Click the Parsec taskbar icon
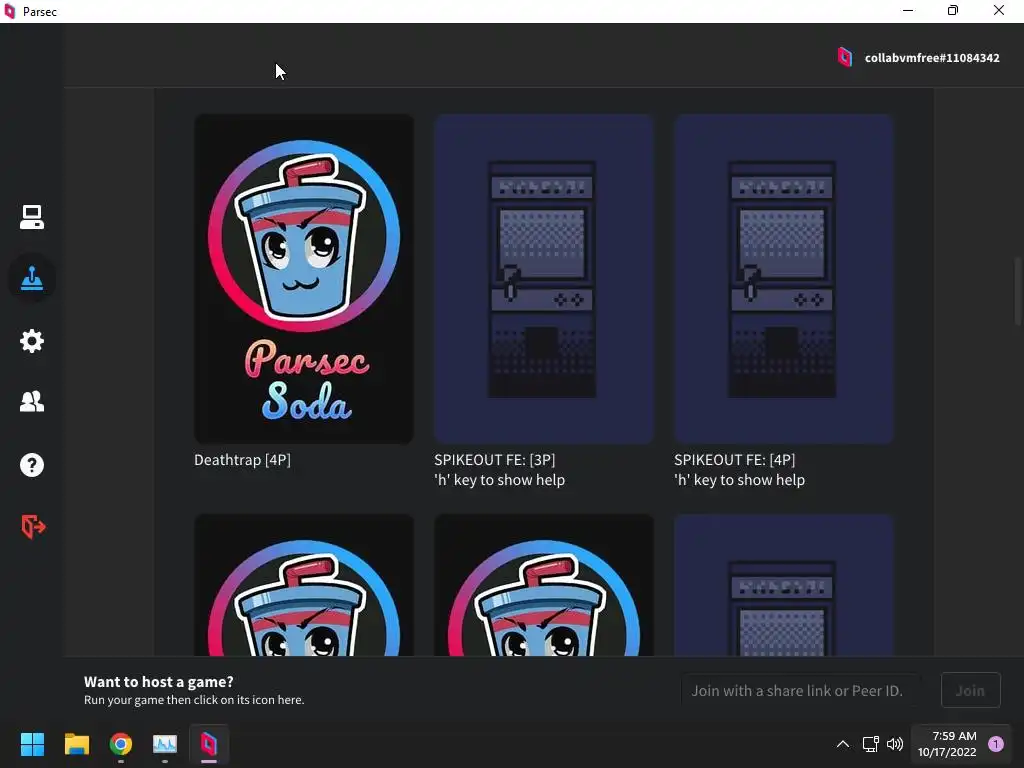This screenshot has width=1024, height=768. coord(209,744)
